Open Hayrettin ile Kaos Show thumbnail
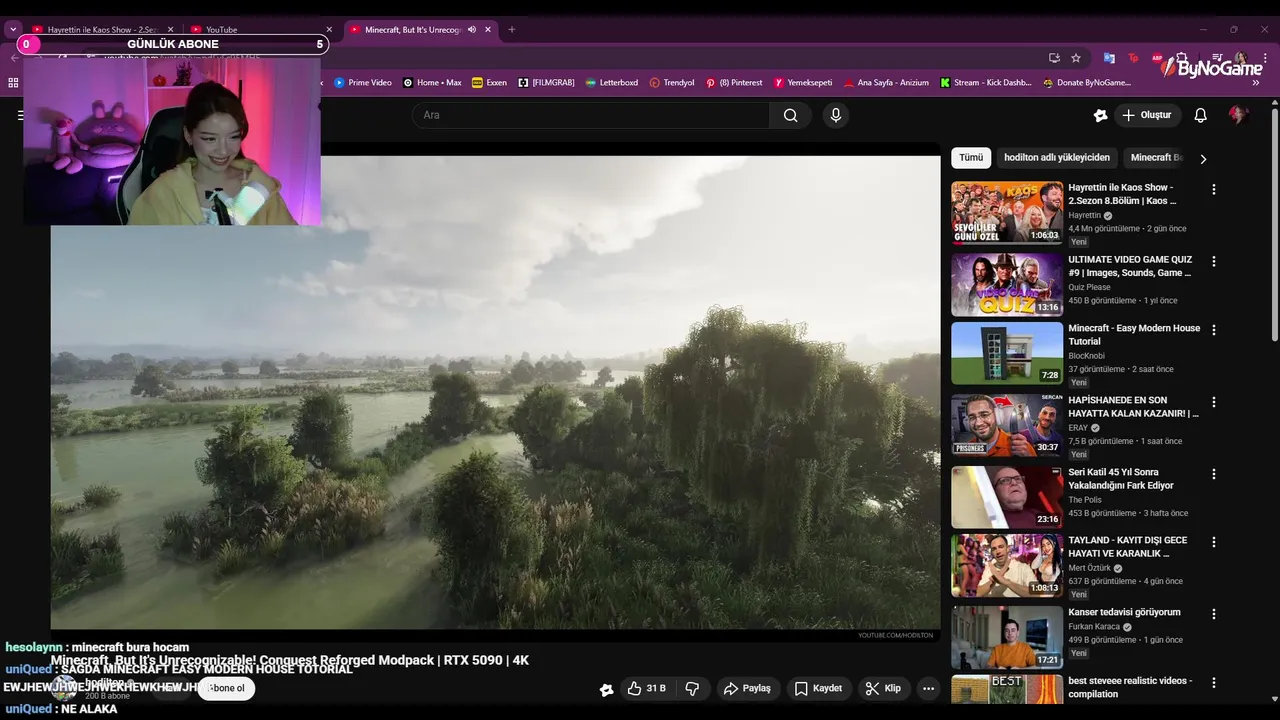 (1007, 212)
